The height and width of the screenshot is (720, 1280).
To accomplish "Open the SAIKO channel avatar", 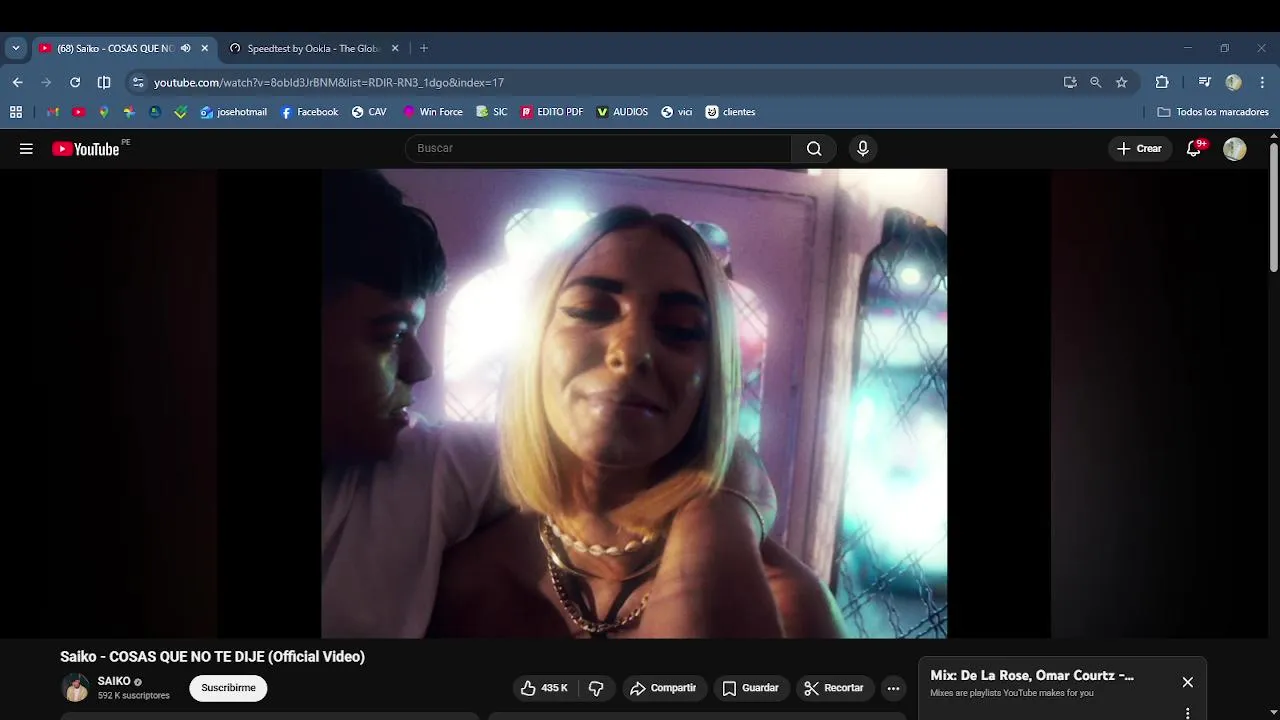I will (75, 688).
